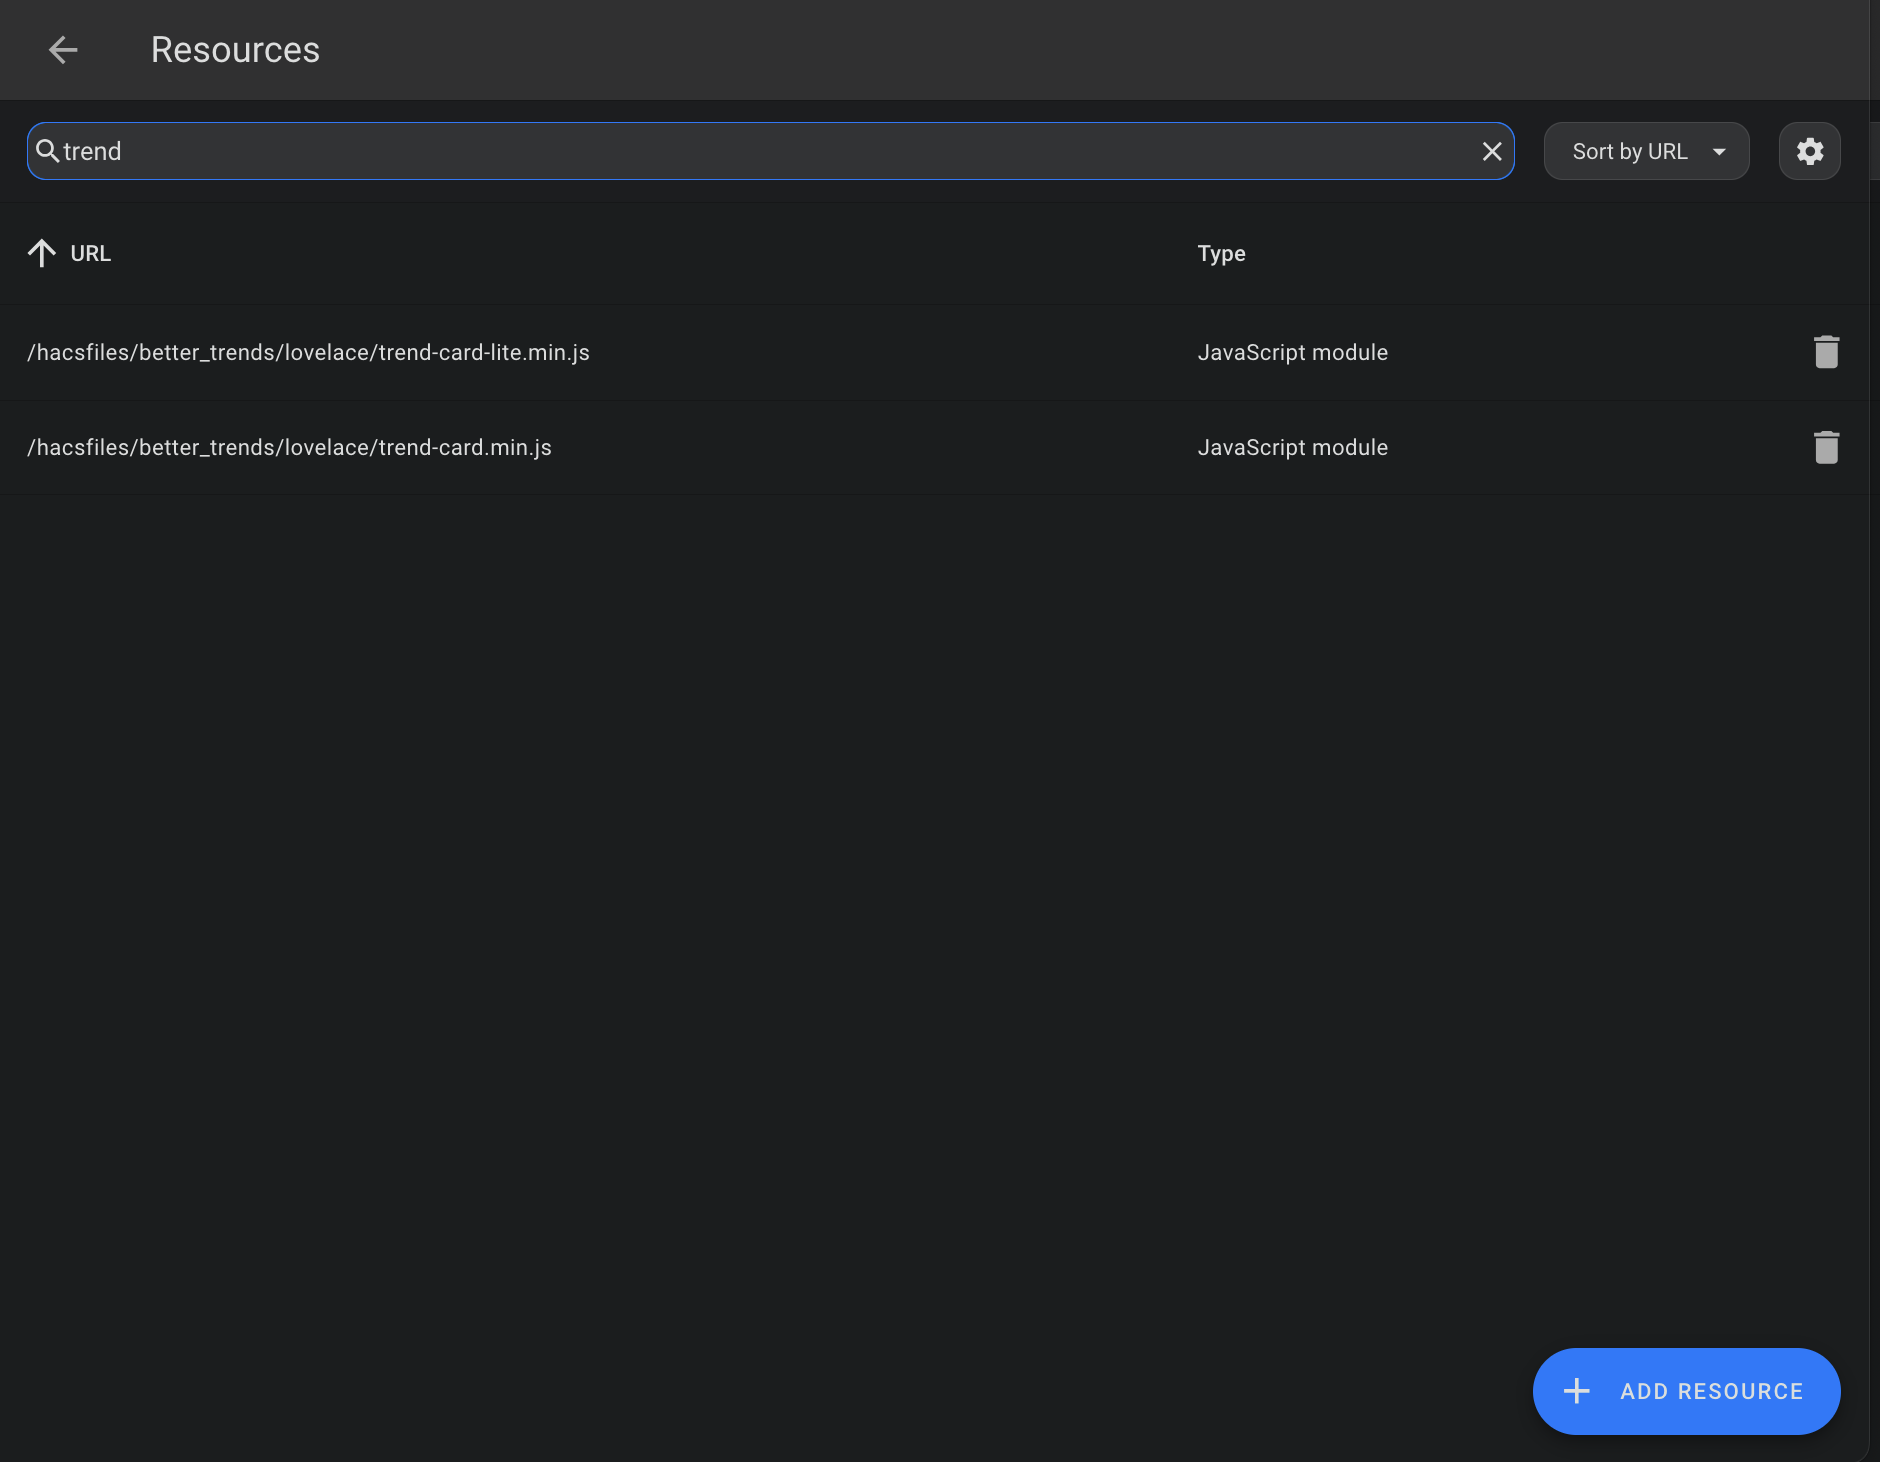Screen dimensions: 1880x1462
Task: Toggle sort direction arrow beside URL
Action: 41,253
